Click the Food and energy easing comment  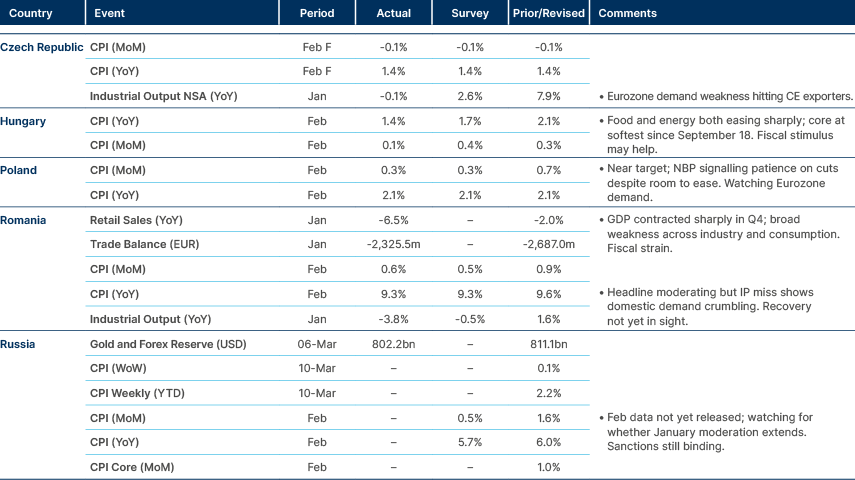(722, 135)
